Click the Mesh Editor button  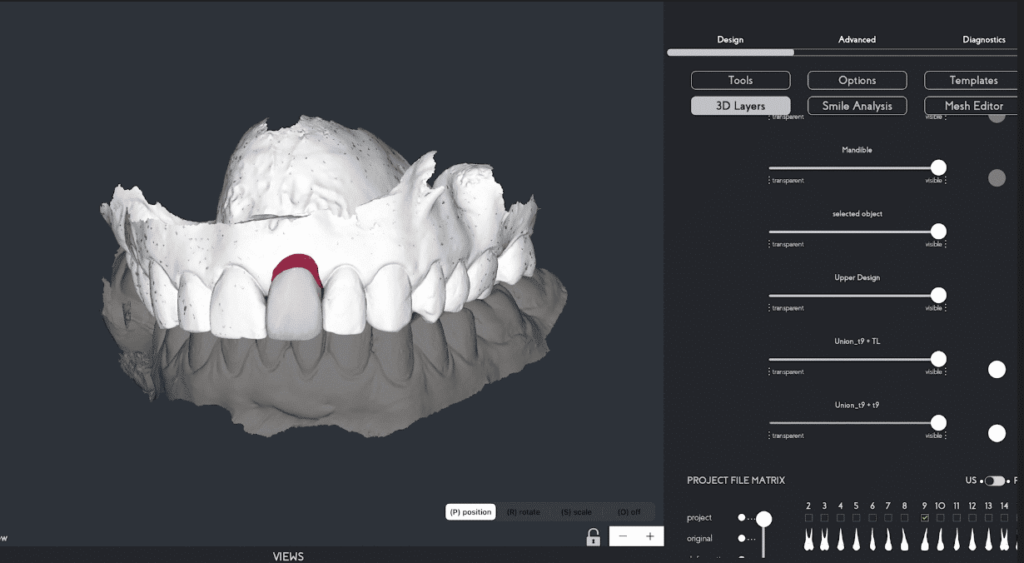click(973, 106)
